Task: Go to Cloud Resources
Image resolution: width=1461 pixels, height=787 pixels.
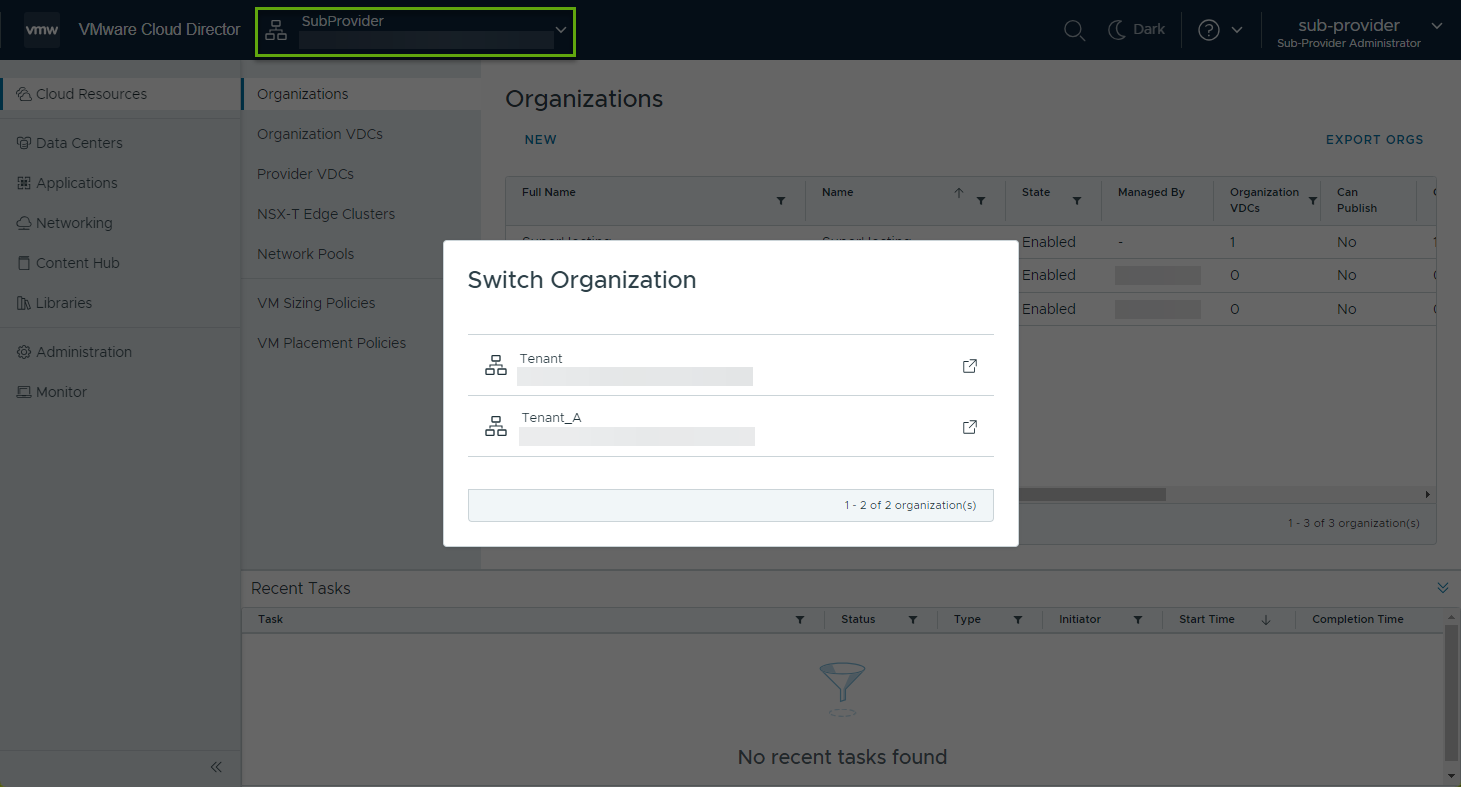Action: [120, 94]
